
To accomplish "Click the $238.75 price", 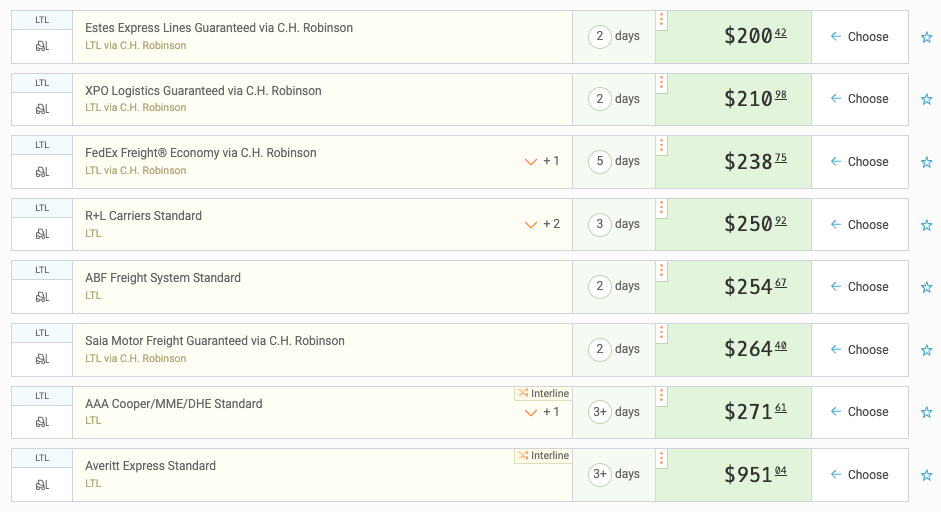I will coord(755,161).
